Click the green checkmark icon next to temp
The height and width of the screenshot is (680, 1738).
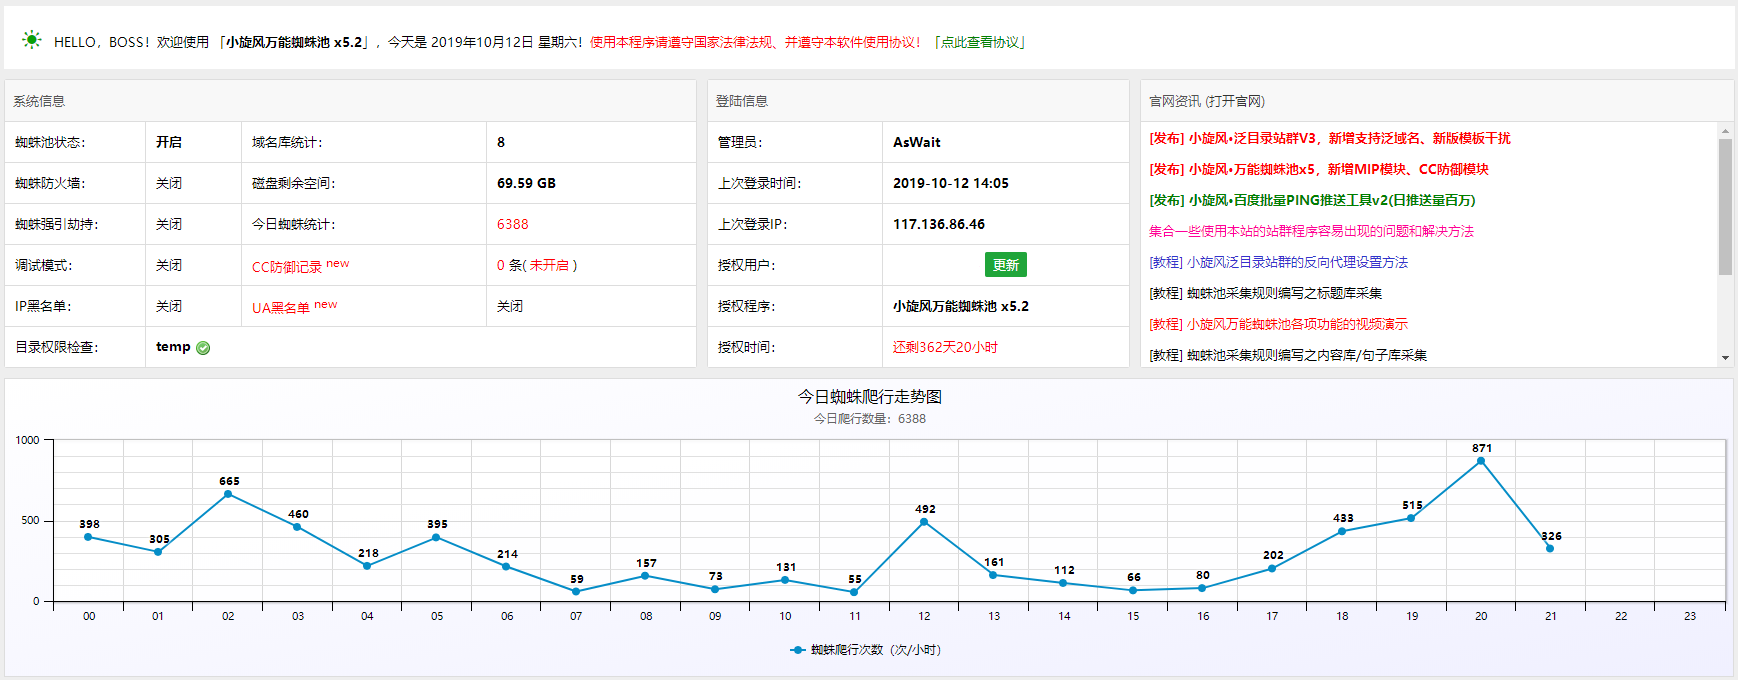click(203, 348)
